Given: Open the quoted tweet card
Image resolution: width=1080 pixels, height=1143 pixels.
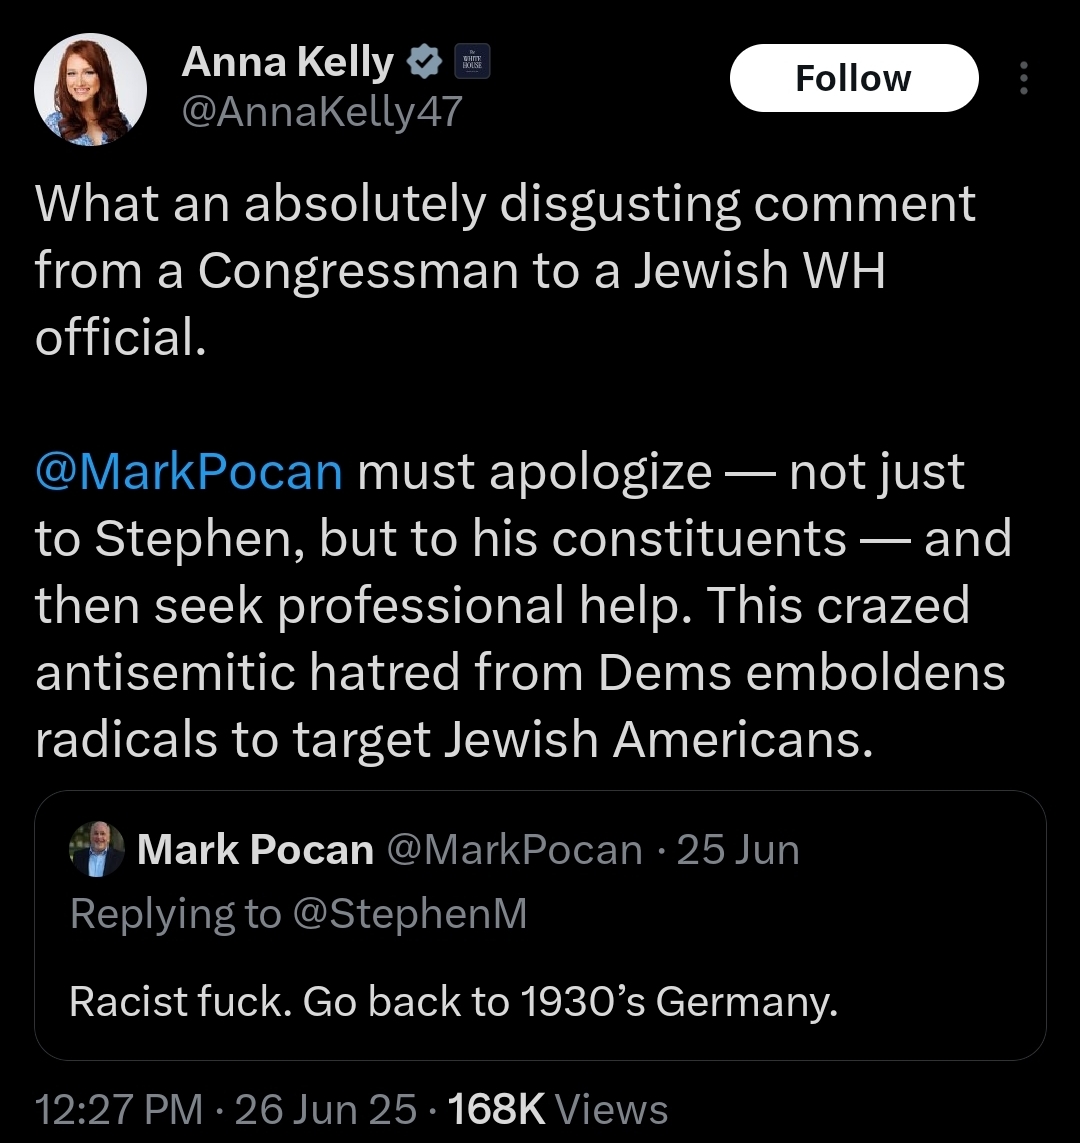Looking at the screenshot, I should pos(540,925).
